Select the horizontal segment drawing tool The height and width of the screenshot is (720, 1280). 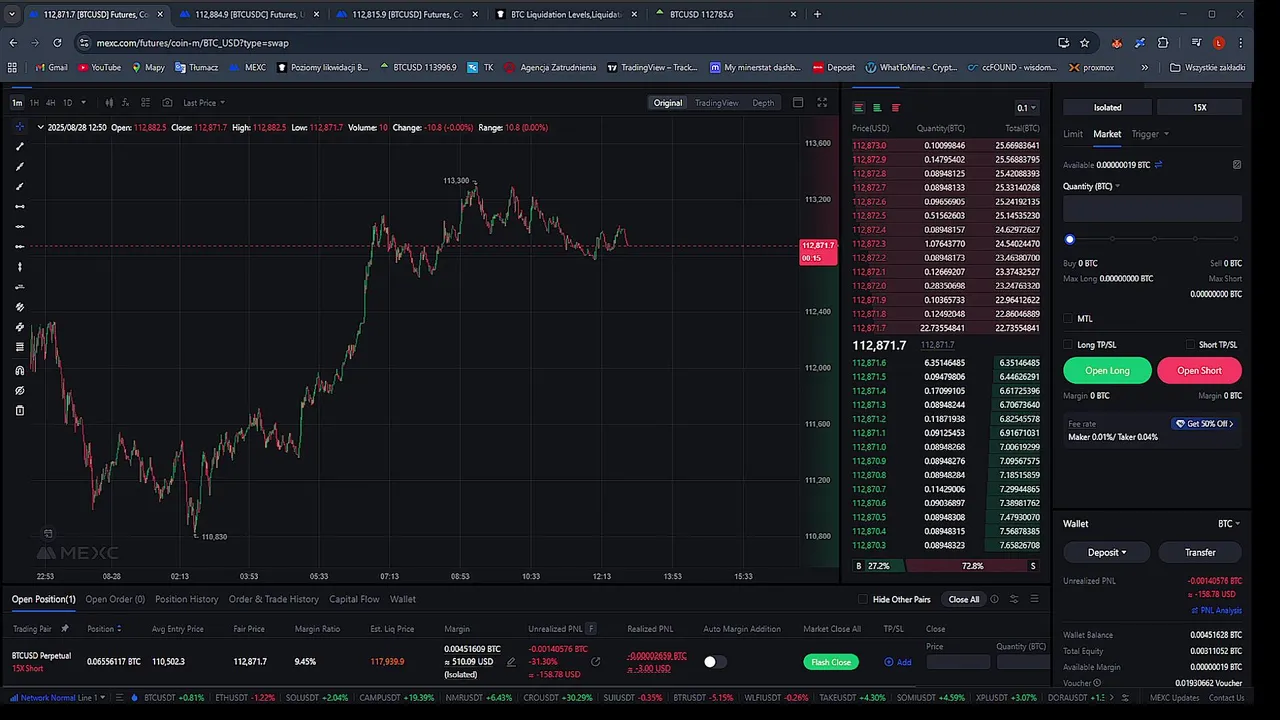coord(19,206)
